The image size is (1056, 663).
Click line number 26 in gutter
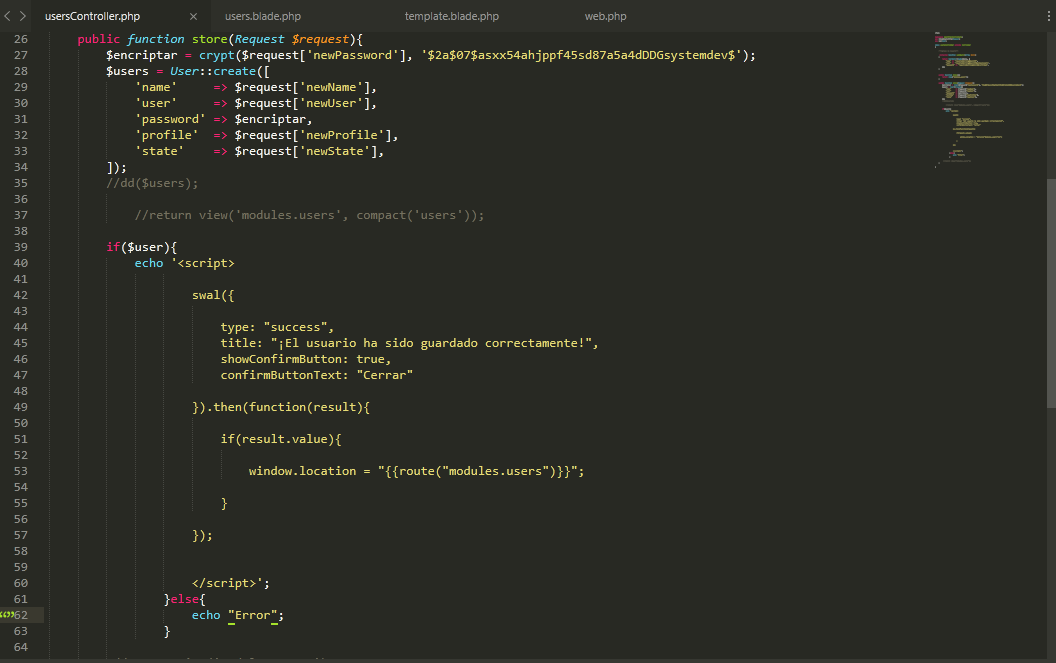(21, 39)
